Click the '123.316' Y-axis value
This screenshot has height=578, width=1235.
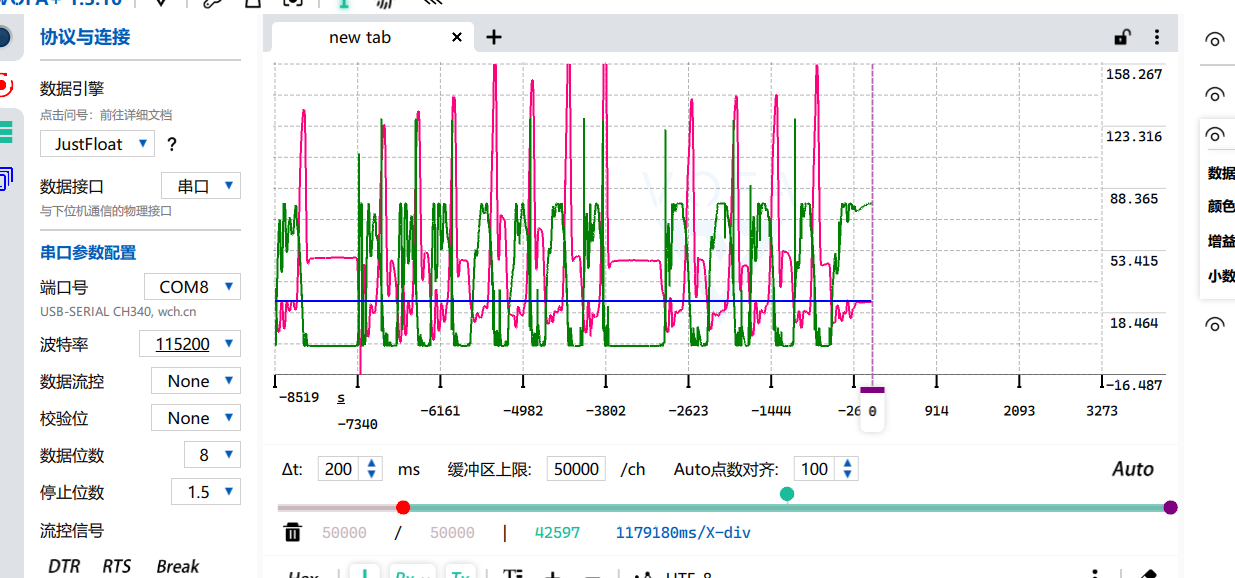[x=1134, y=136]
